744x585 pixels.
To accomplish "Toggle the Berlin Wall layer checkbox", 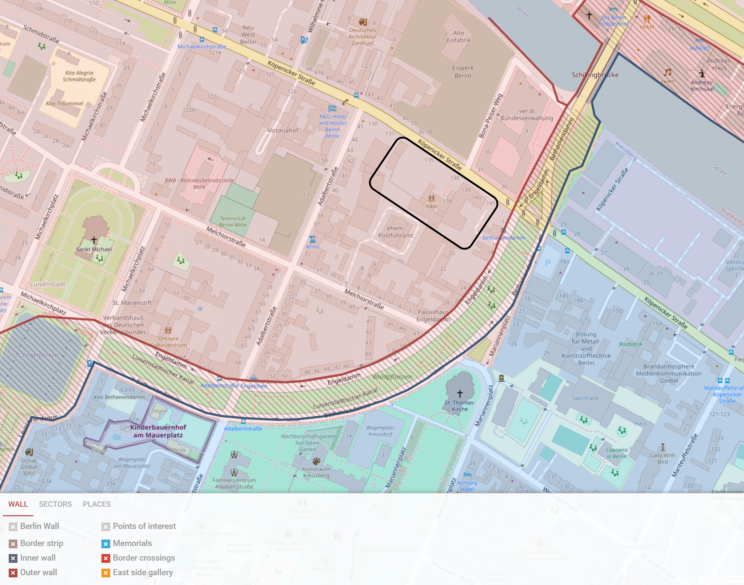I will (13, 526).
